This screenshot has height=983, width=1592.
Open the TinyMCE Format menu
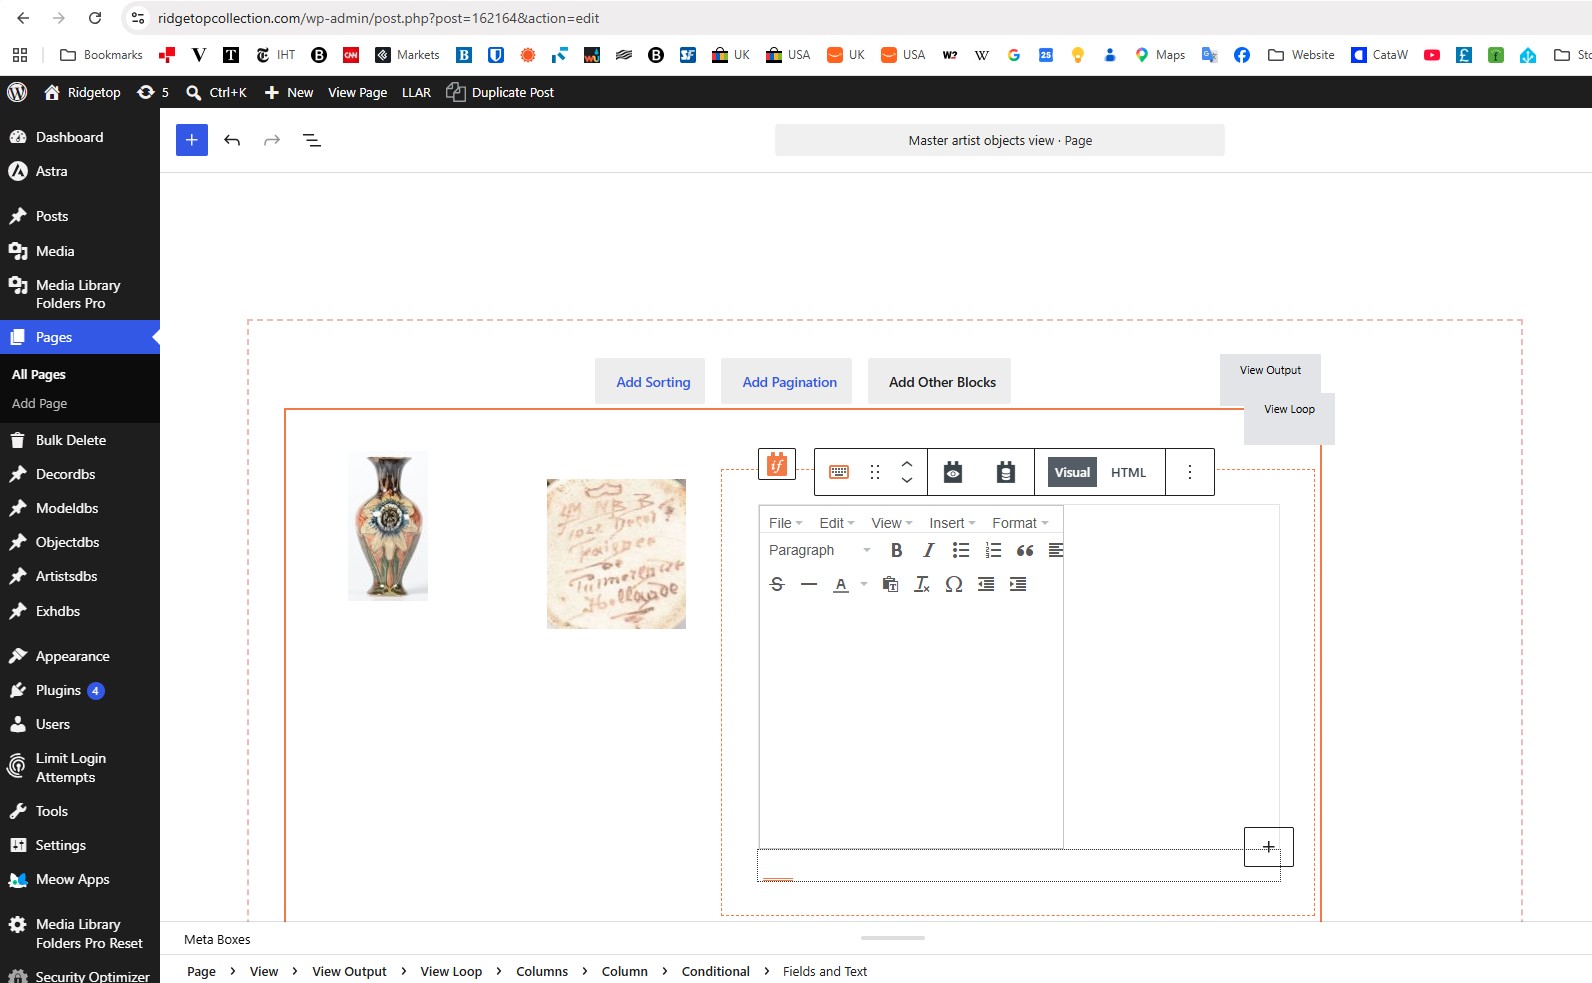(x=1020, y=523)
